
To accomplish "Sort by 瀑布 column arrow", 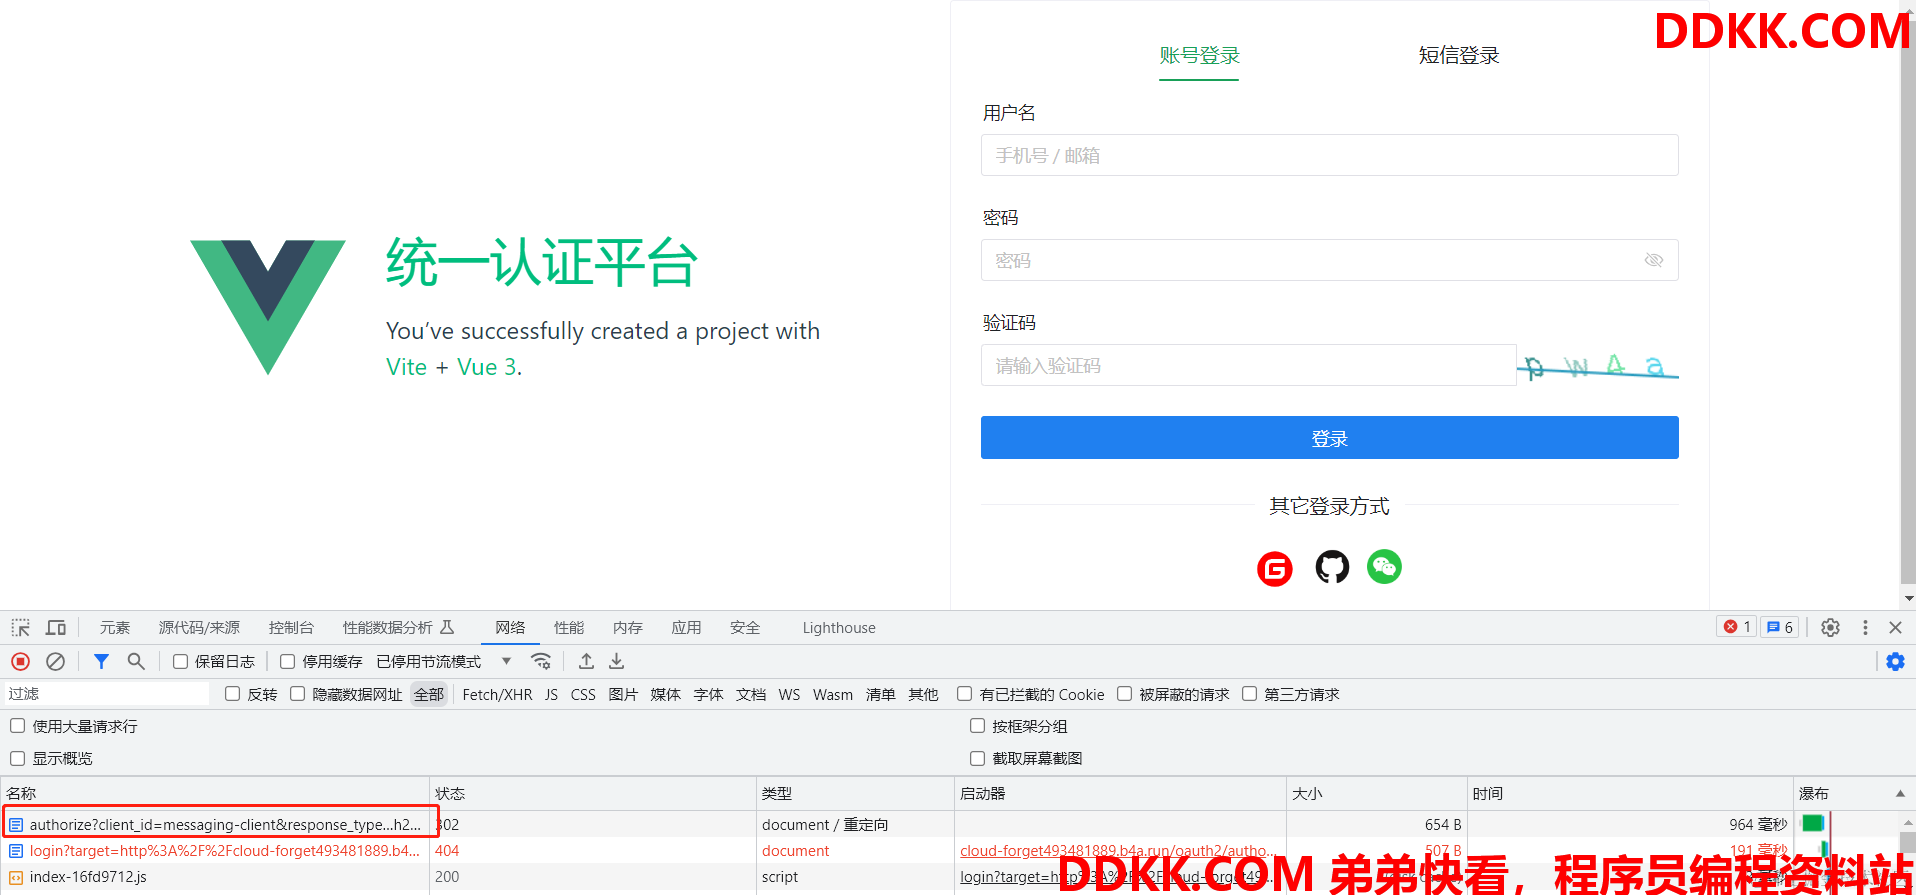I will point(1900,793).
